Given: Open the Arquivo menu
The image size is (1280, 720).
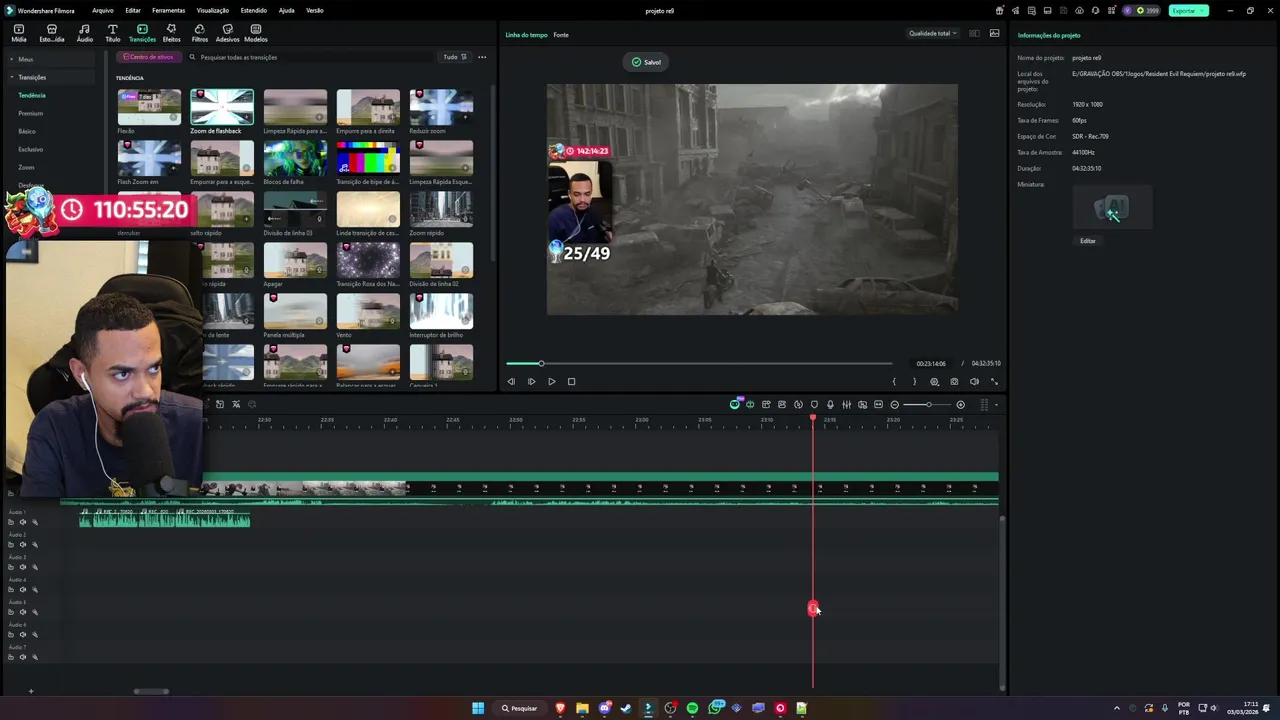Looking at the screenshot, I should pos(102,10).
